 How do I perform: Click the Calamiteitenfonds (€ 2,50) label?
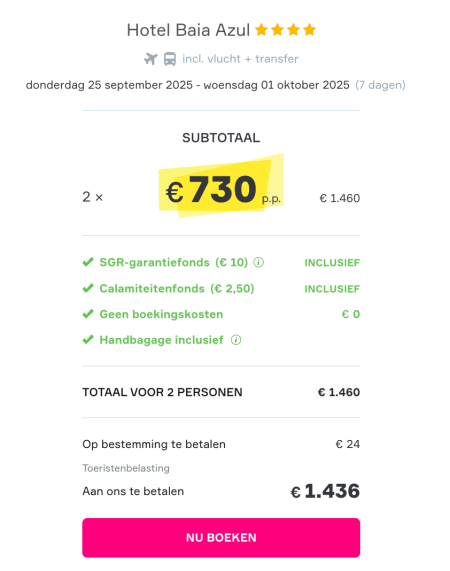[x=177, y=288]
